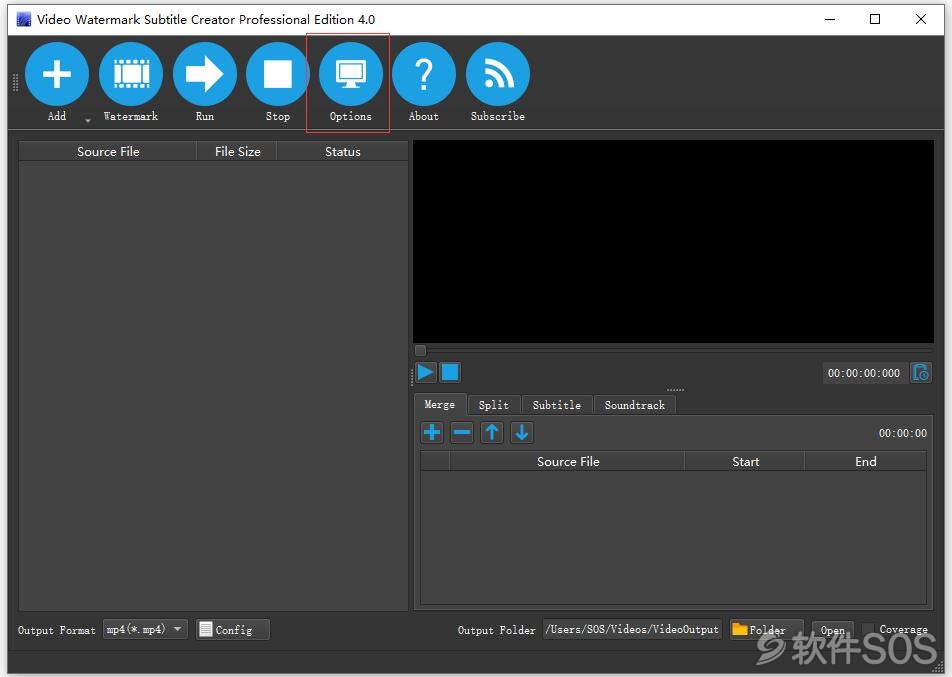Click the Add files plus icon

click(x=57, y=74)
